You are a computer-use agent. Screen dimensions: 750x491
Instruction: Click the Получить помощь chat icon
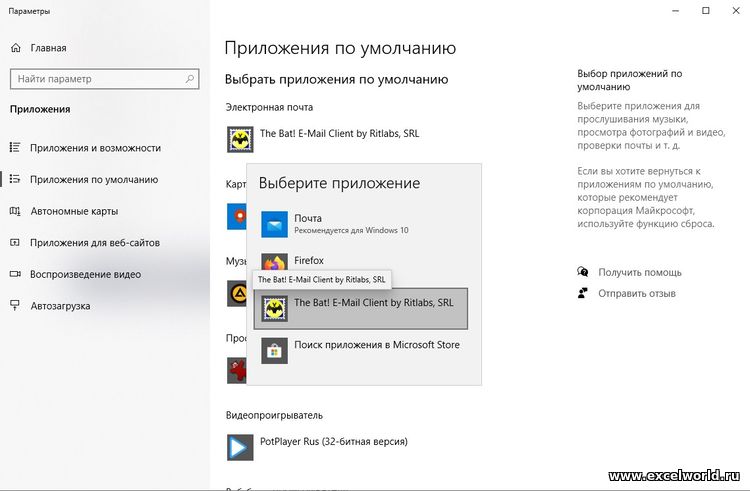(x=583, y=272)
